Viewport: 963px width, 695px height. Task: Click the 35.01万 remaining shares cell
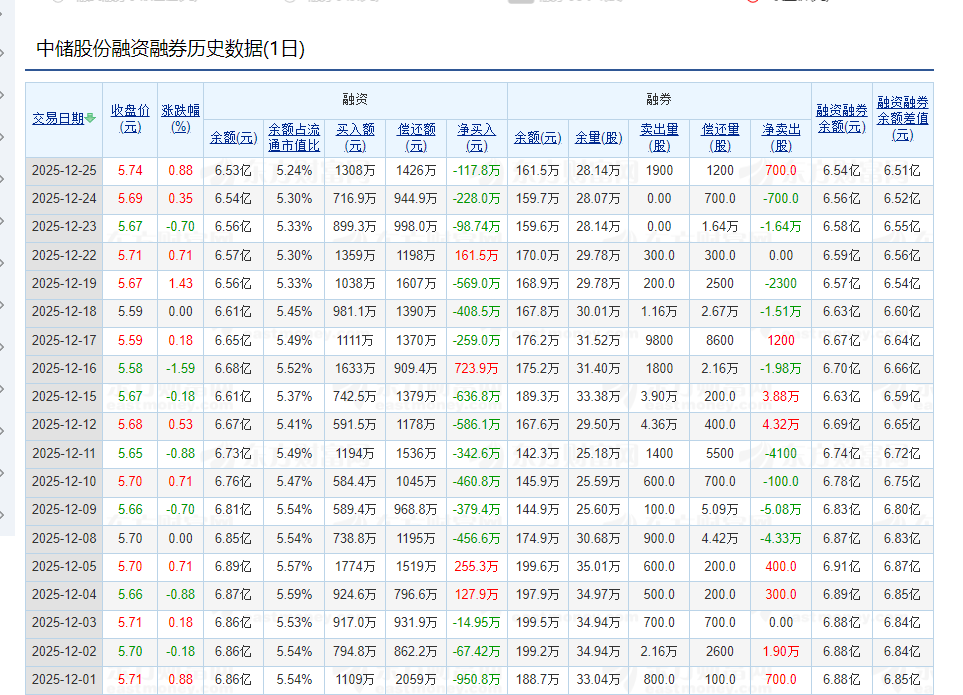pos(598,567)
